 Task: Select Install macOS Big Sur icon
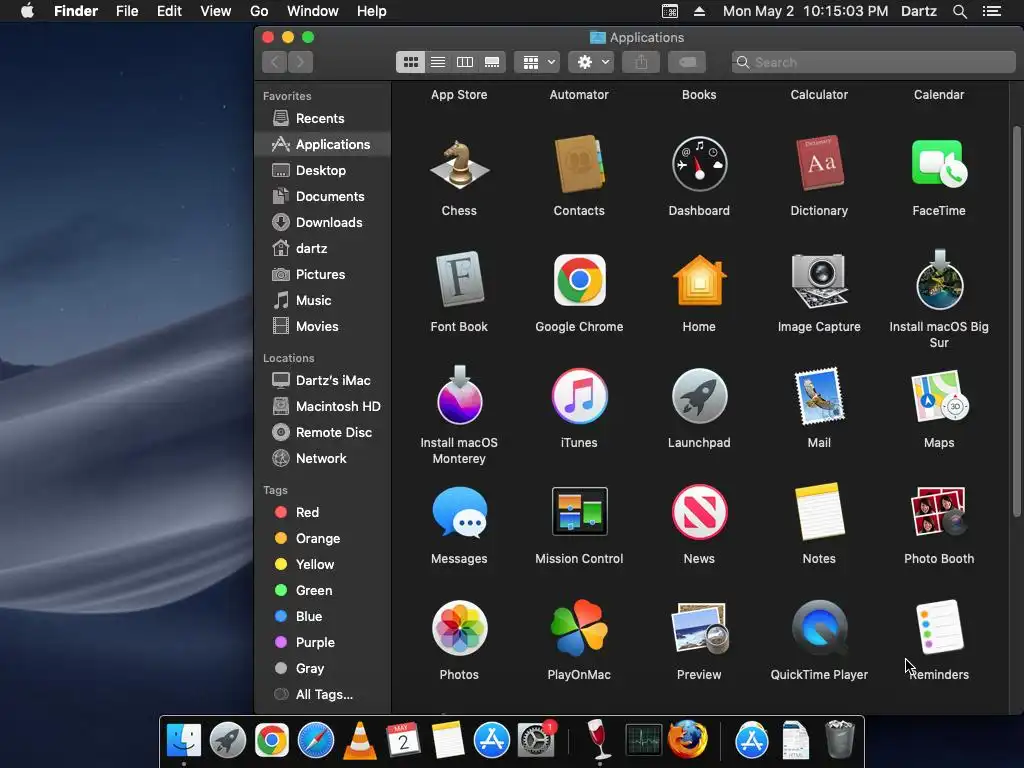939,280
